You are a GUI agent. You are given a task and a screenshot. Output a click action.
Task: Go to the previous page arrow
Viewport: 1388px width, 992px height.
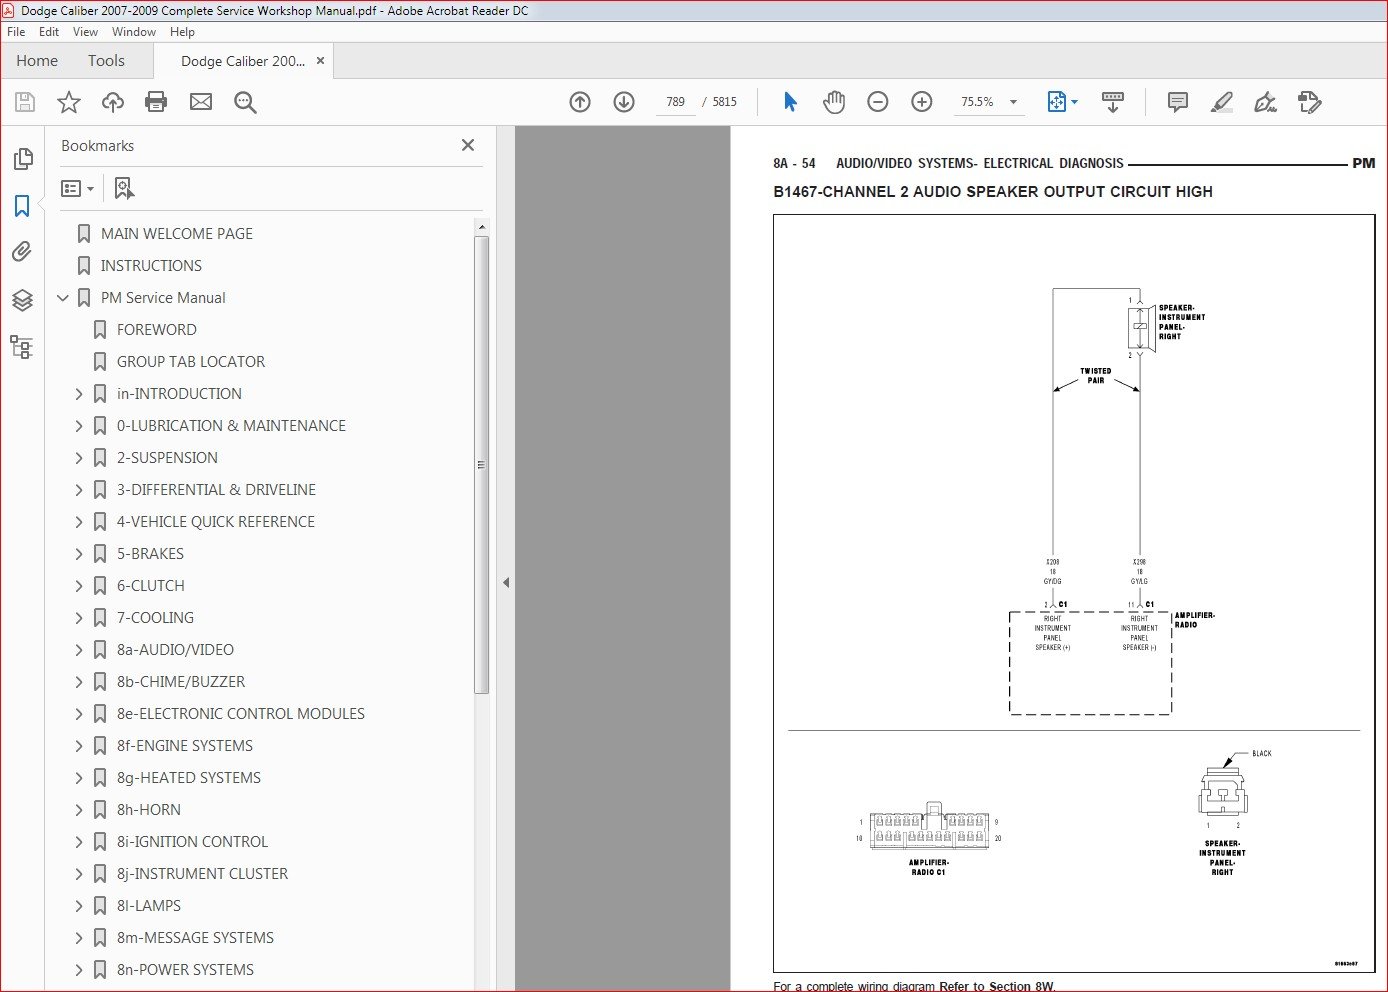click(x=580, y=102)
